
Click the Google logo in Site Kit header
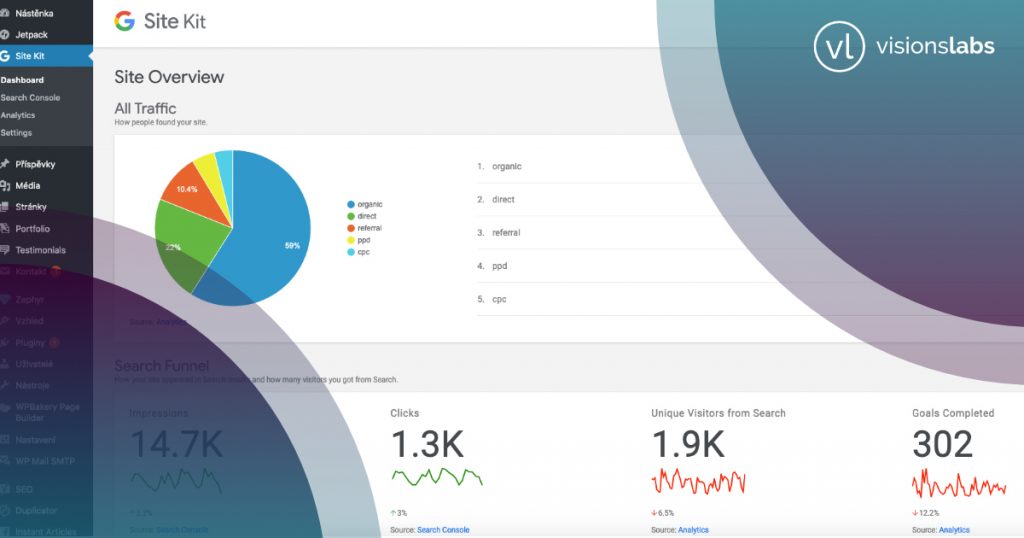(x=125, y=22)
